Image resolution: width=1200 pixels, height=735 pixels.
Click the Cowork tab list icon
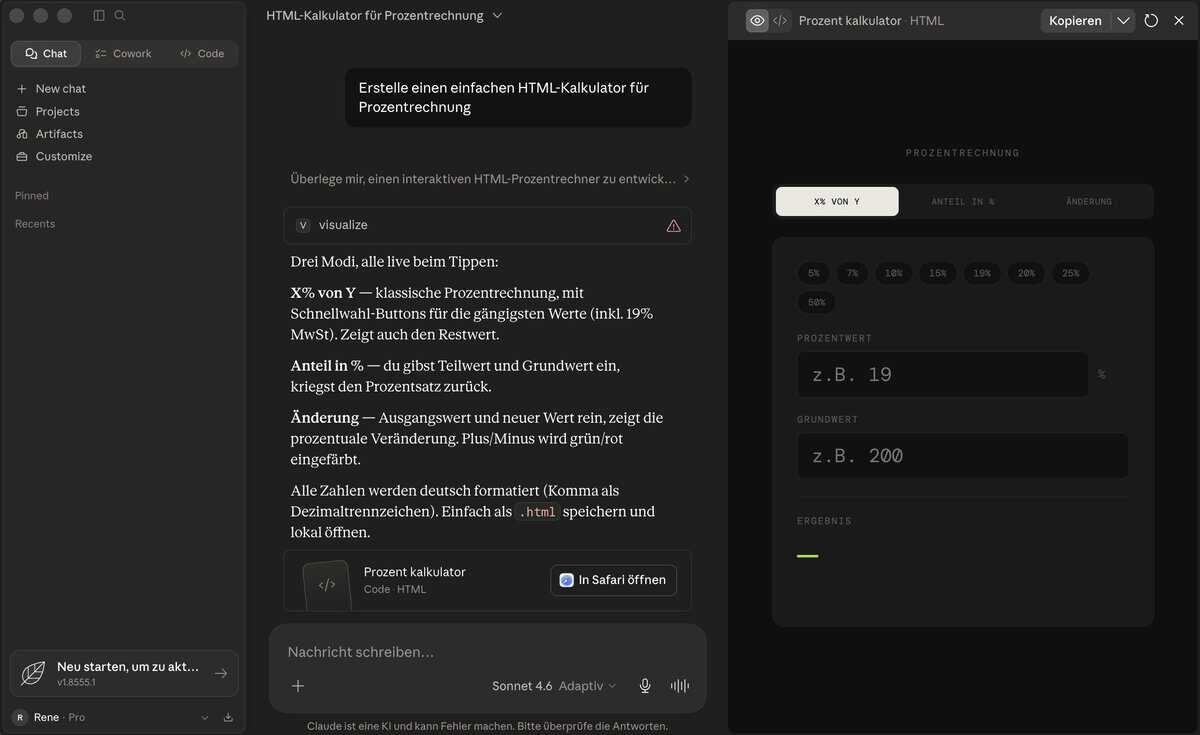pos(101,54)
